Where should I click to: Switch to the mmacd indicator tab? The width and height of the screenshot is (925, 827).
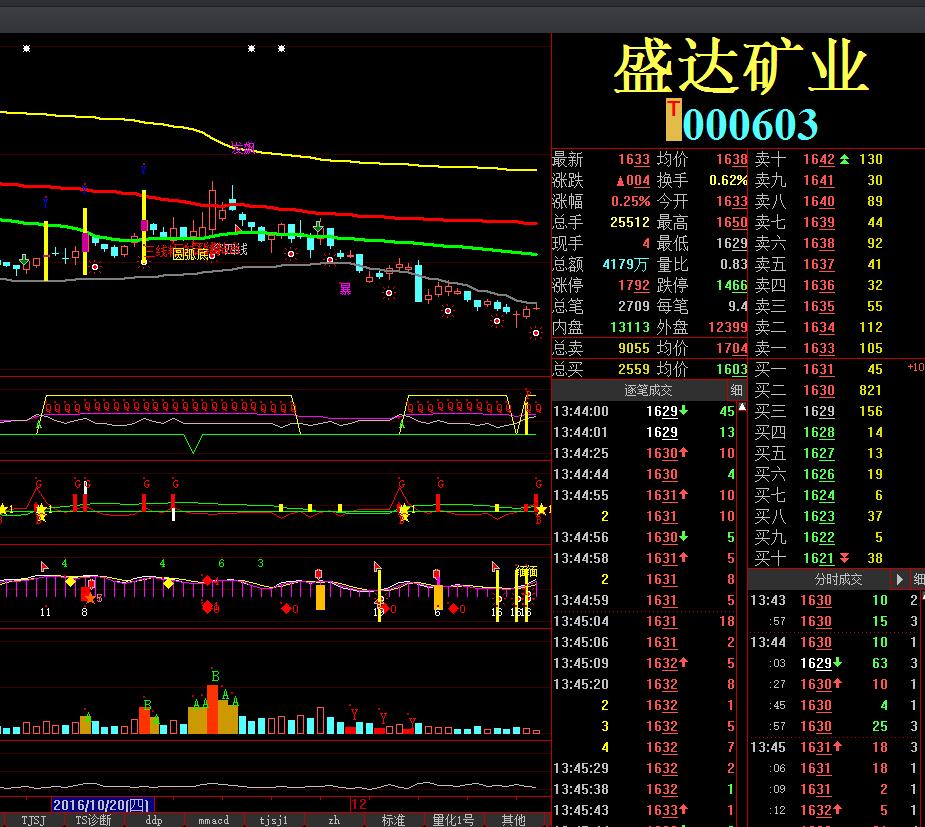pos(214,820)
